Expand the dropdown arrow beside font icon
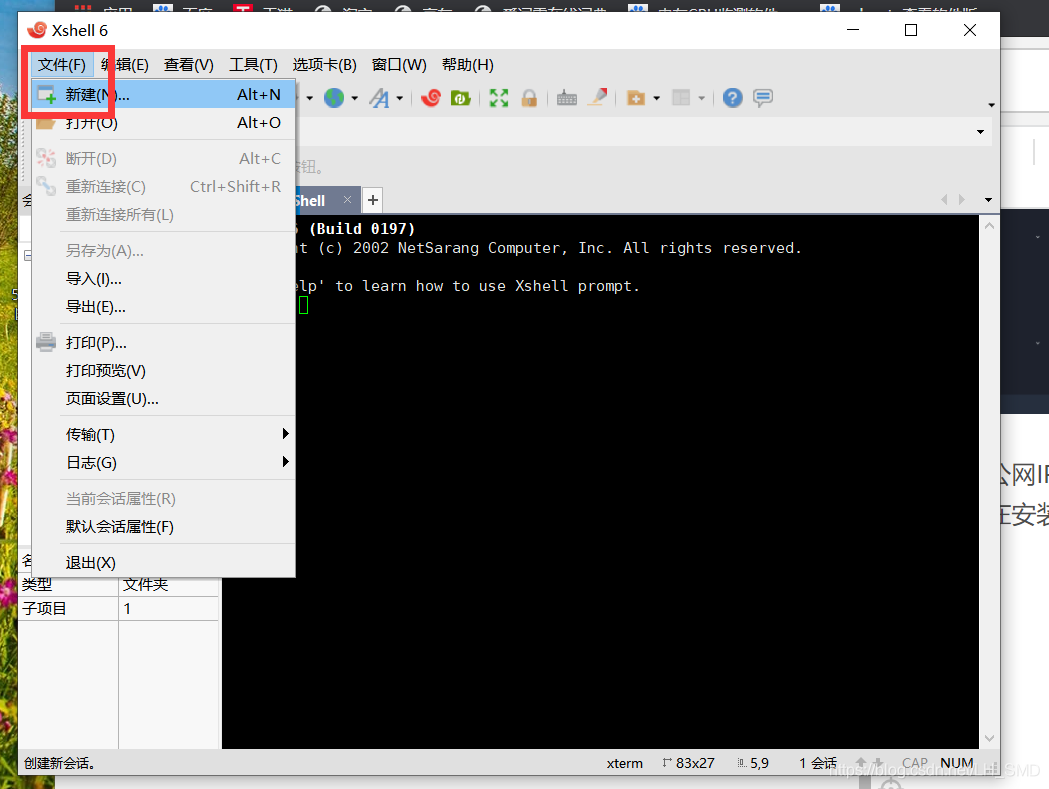This screenshot has width=1049, height=789. tap(399, 98)
